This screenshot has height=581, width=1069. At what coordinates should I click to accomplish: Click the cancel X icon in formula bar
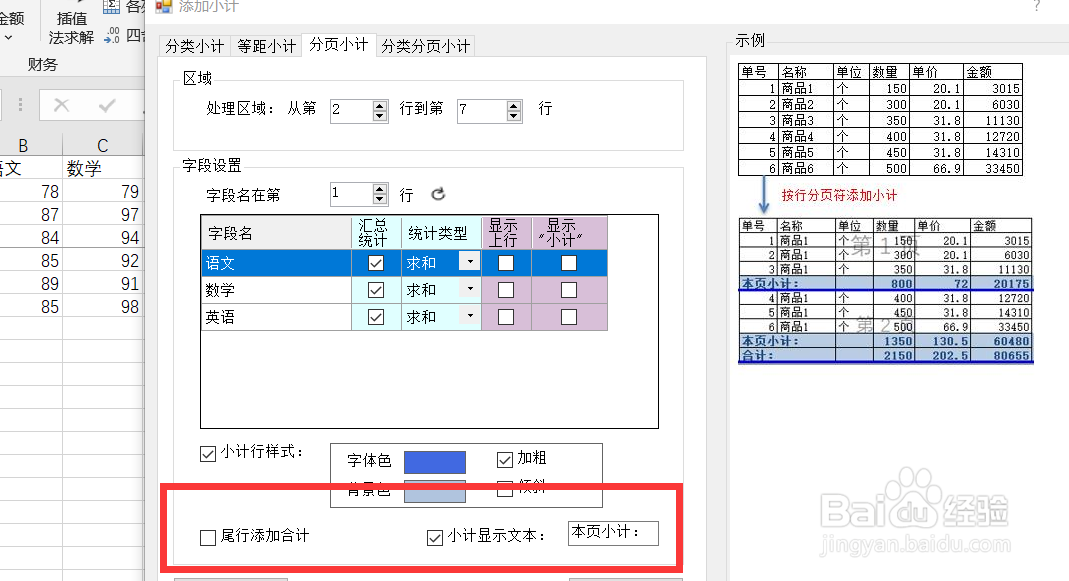[61, 105]
